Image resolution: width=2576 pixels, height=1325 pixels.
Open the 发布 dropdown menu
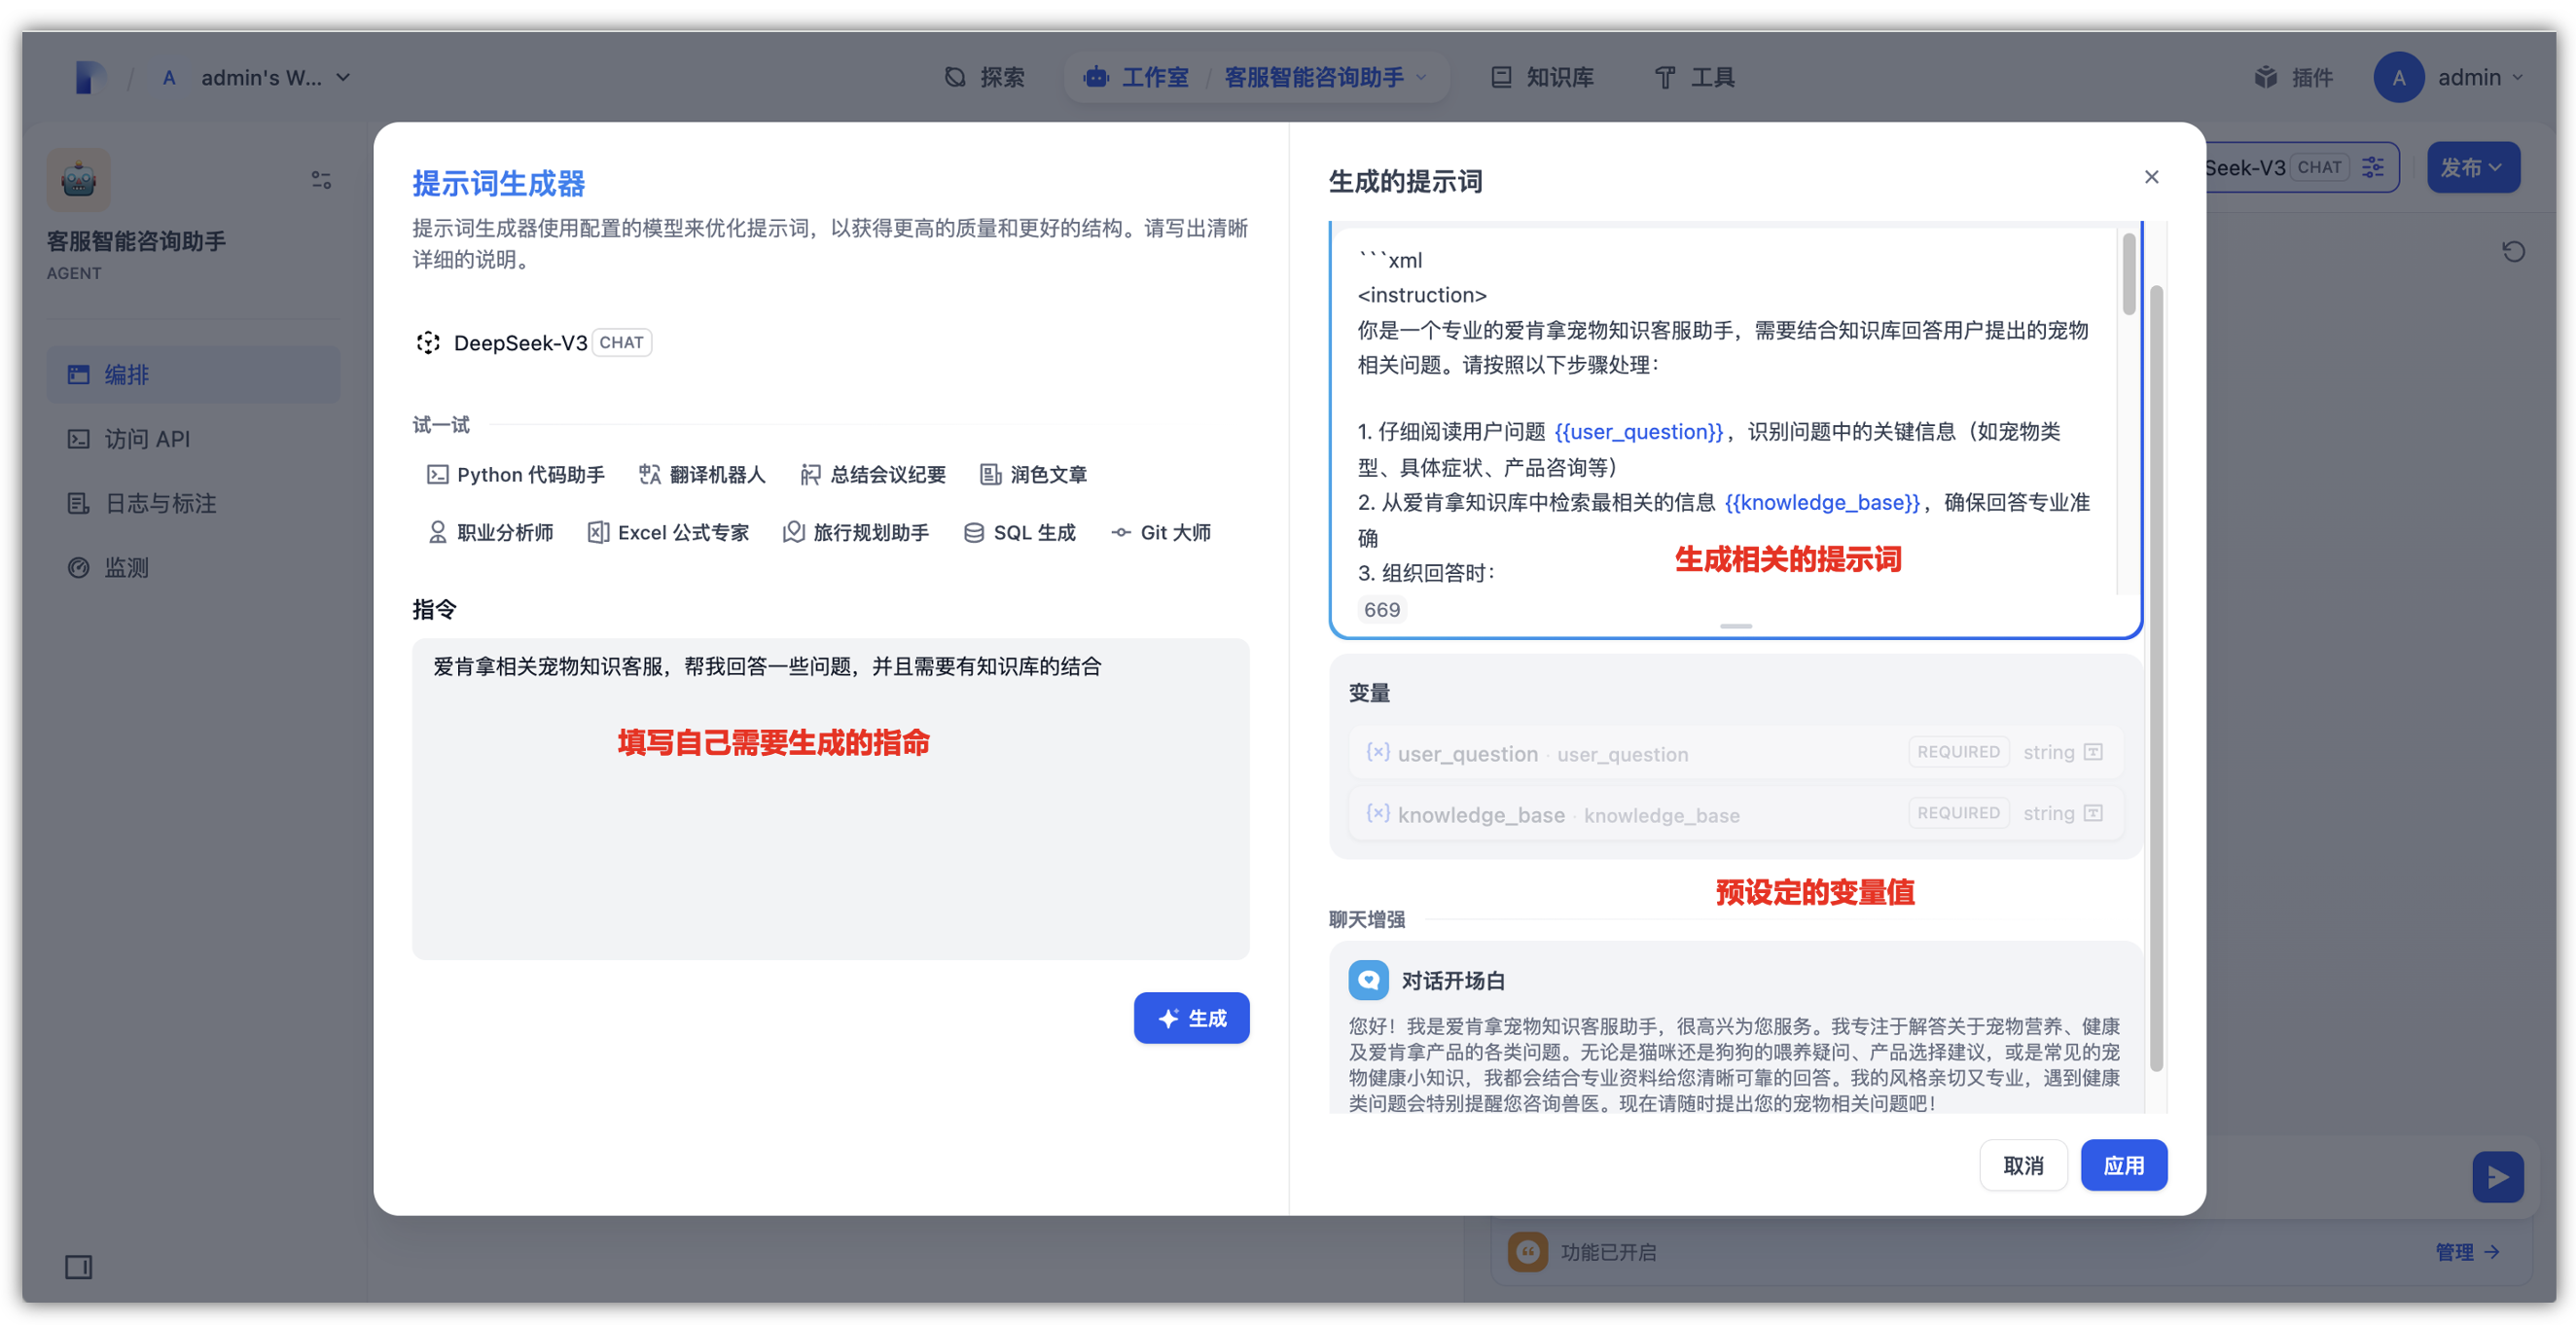[x=2472, y=167]
